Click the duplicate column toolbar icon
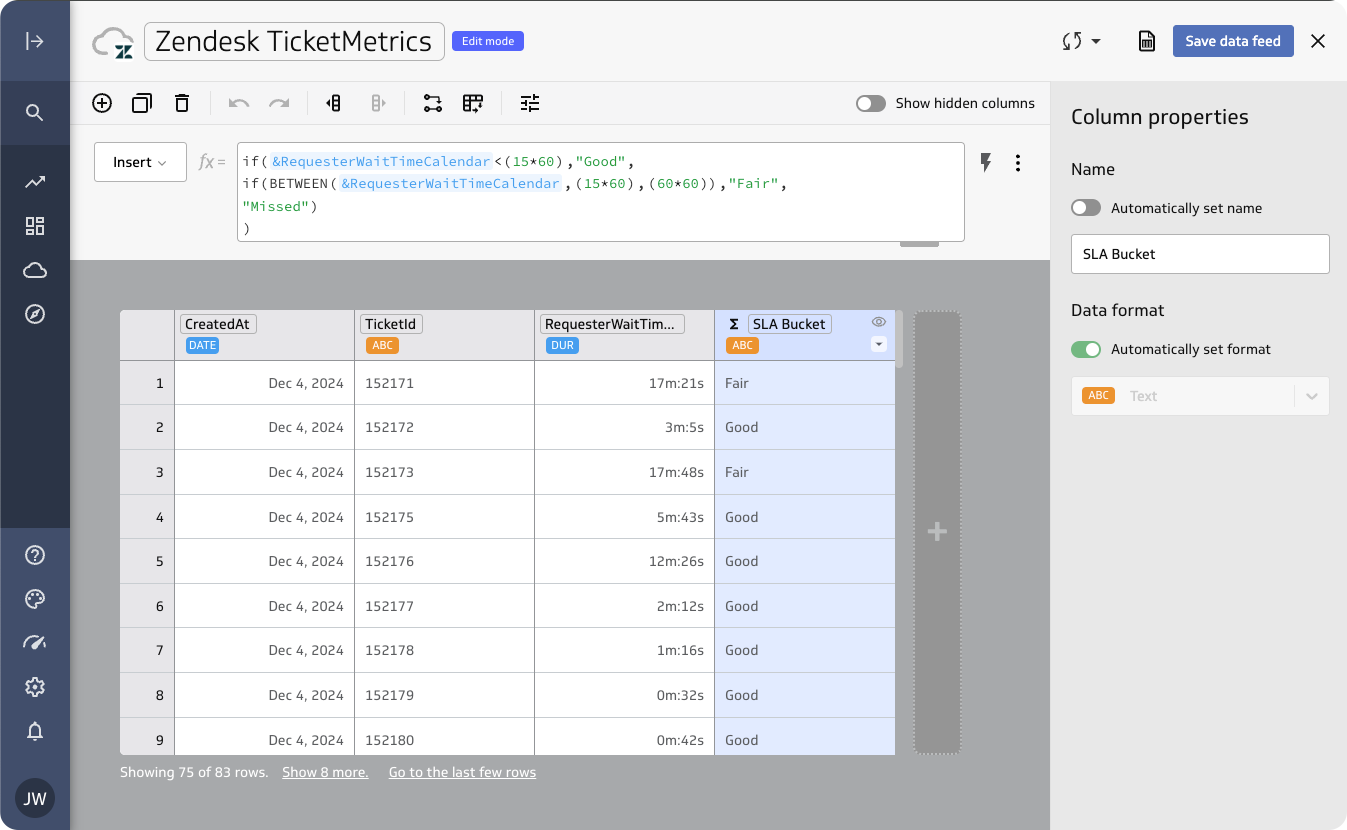The image size is (1347, 830). coord(142,103)
